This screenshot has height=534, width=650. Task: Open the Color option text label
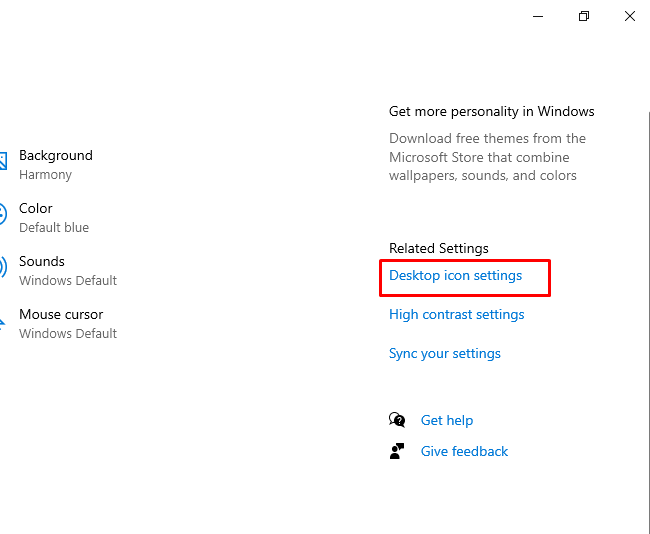(x=36, y=209)
